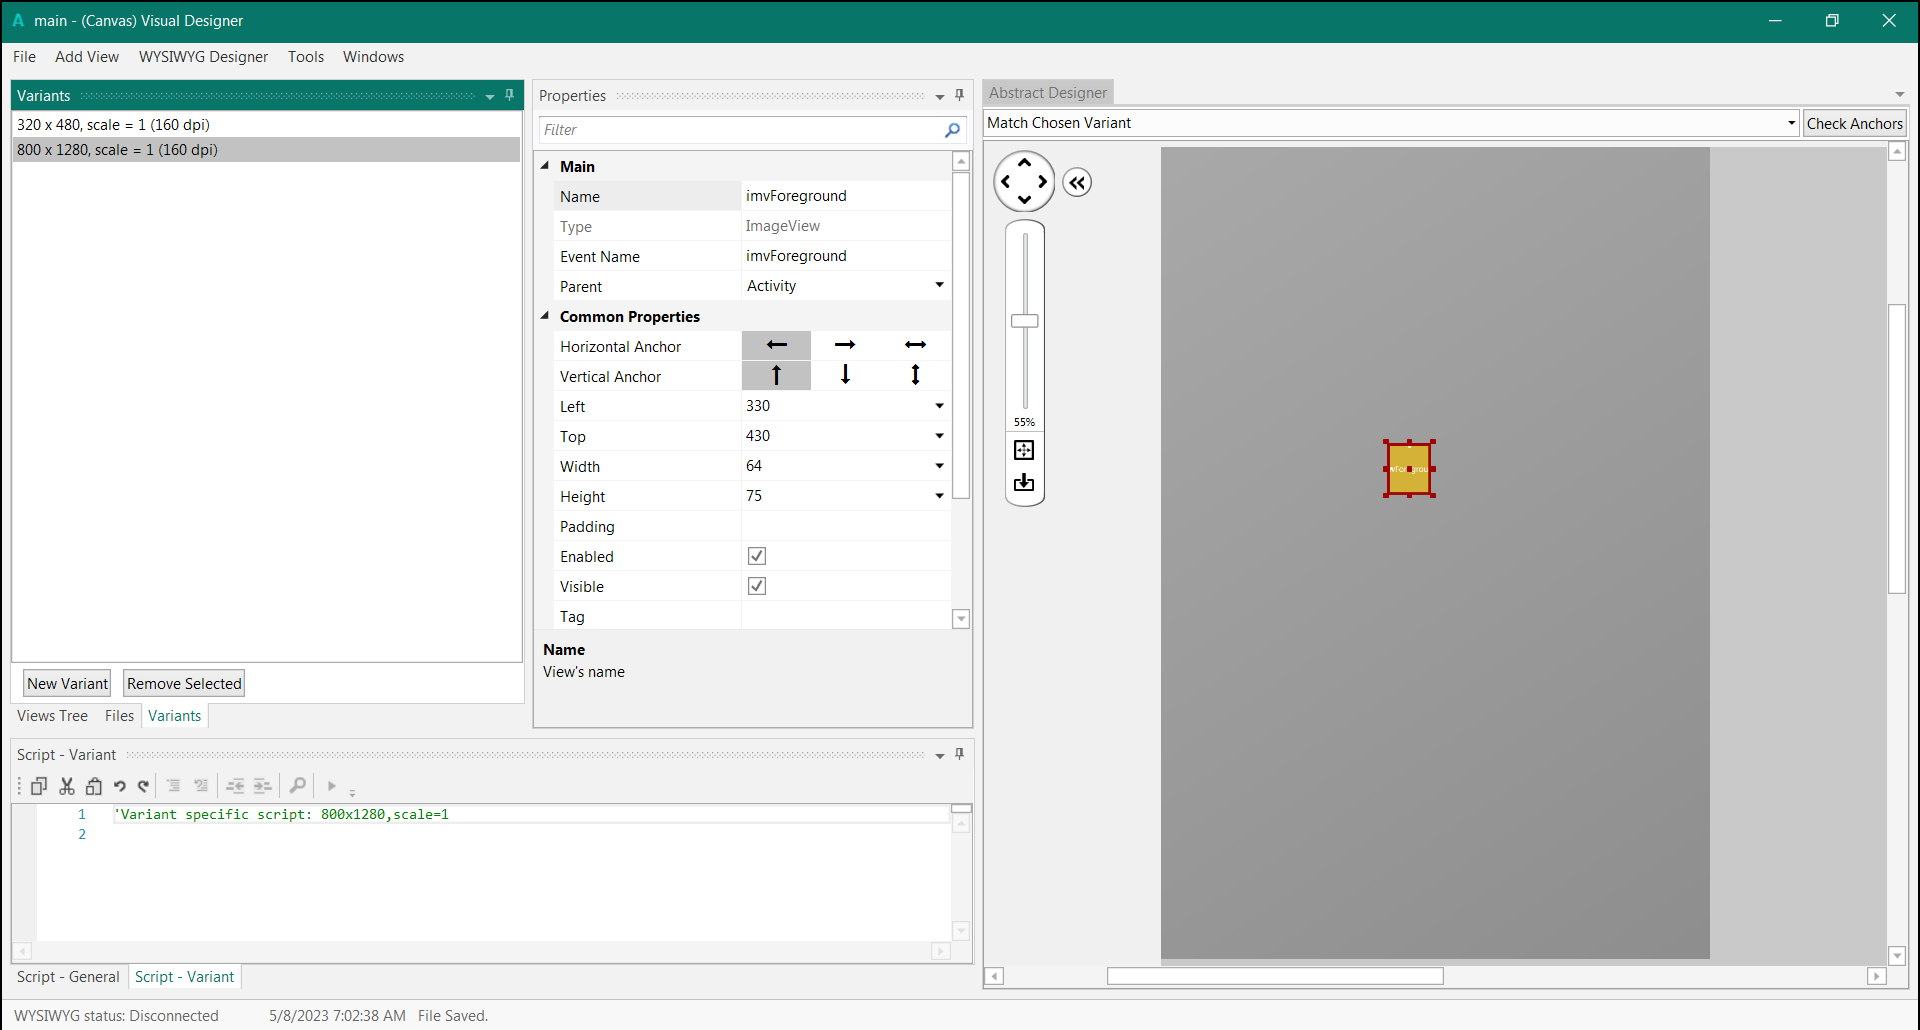Set Horizontal Anchor to stretch both sides
1920x1030 pixels.
click(915, 345)
